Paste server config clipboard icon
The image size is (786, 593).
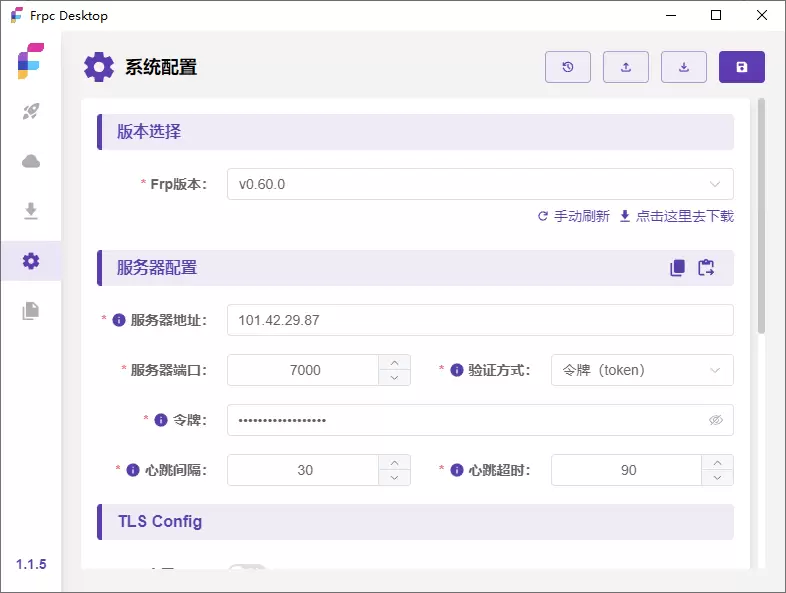pyautogui.click(x=706, y=268)
